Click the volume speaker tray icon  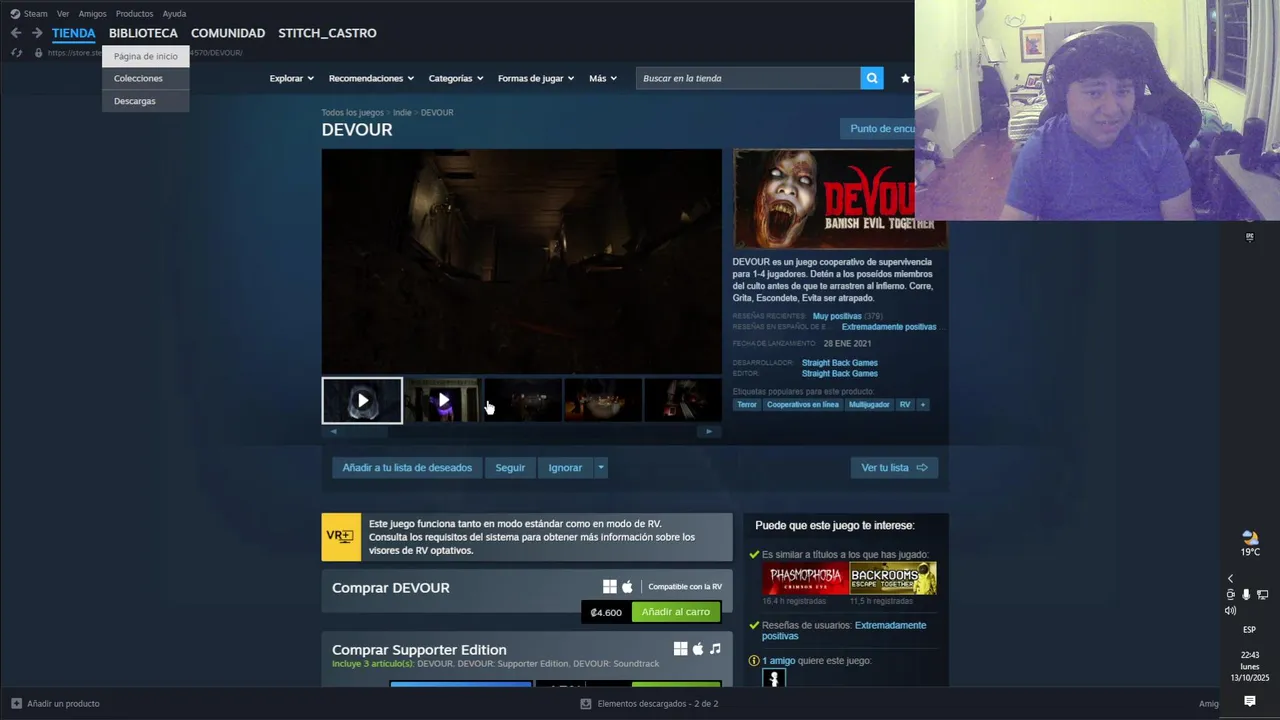tap(1231, 611)
